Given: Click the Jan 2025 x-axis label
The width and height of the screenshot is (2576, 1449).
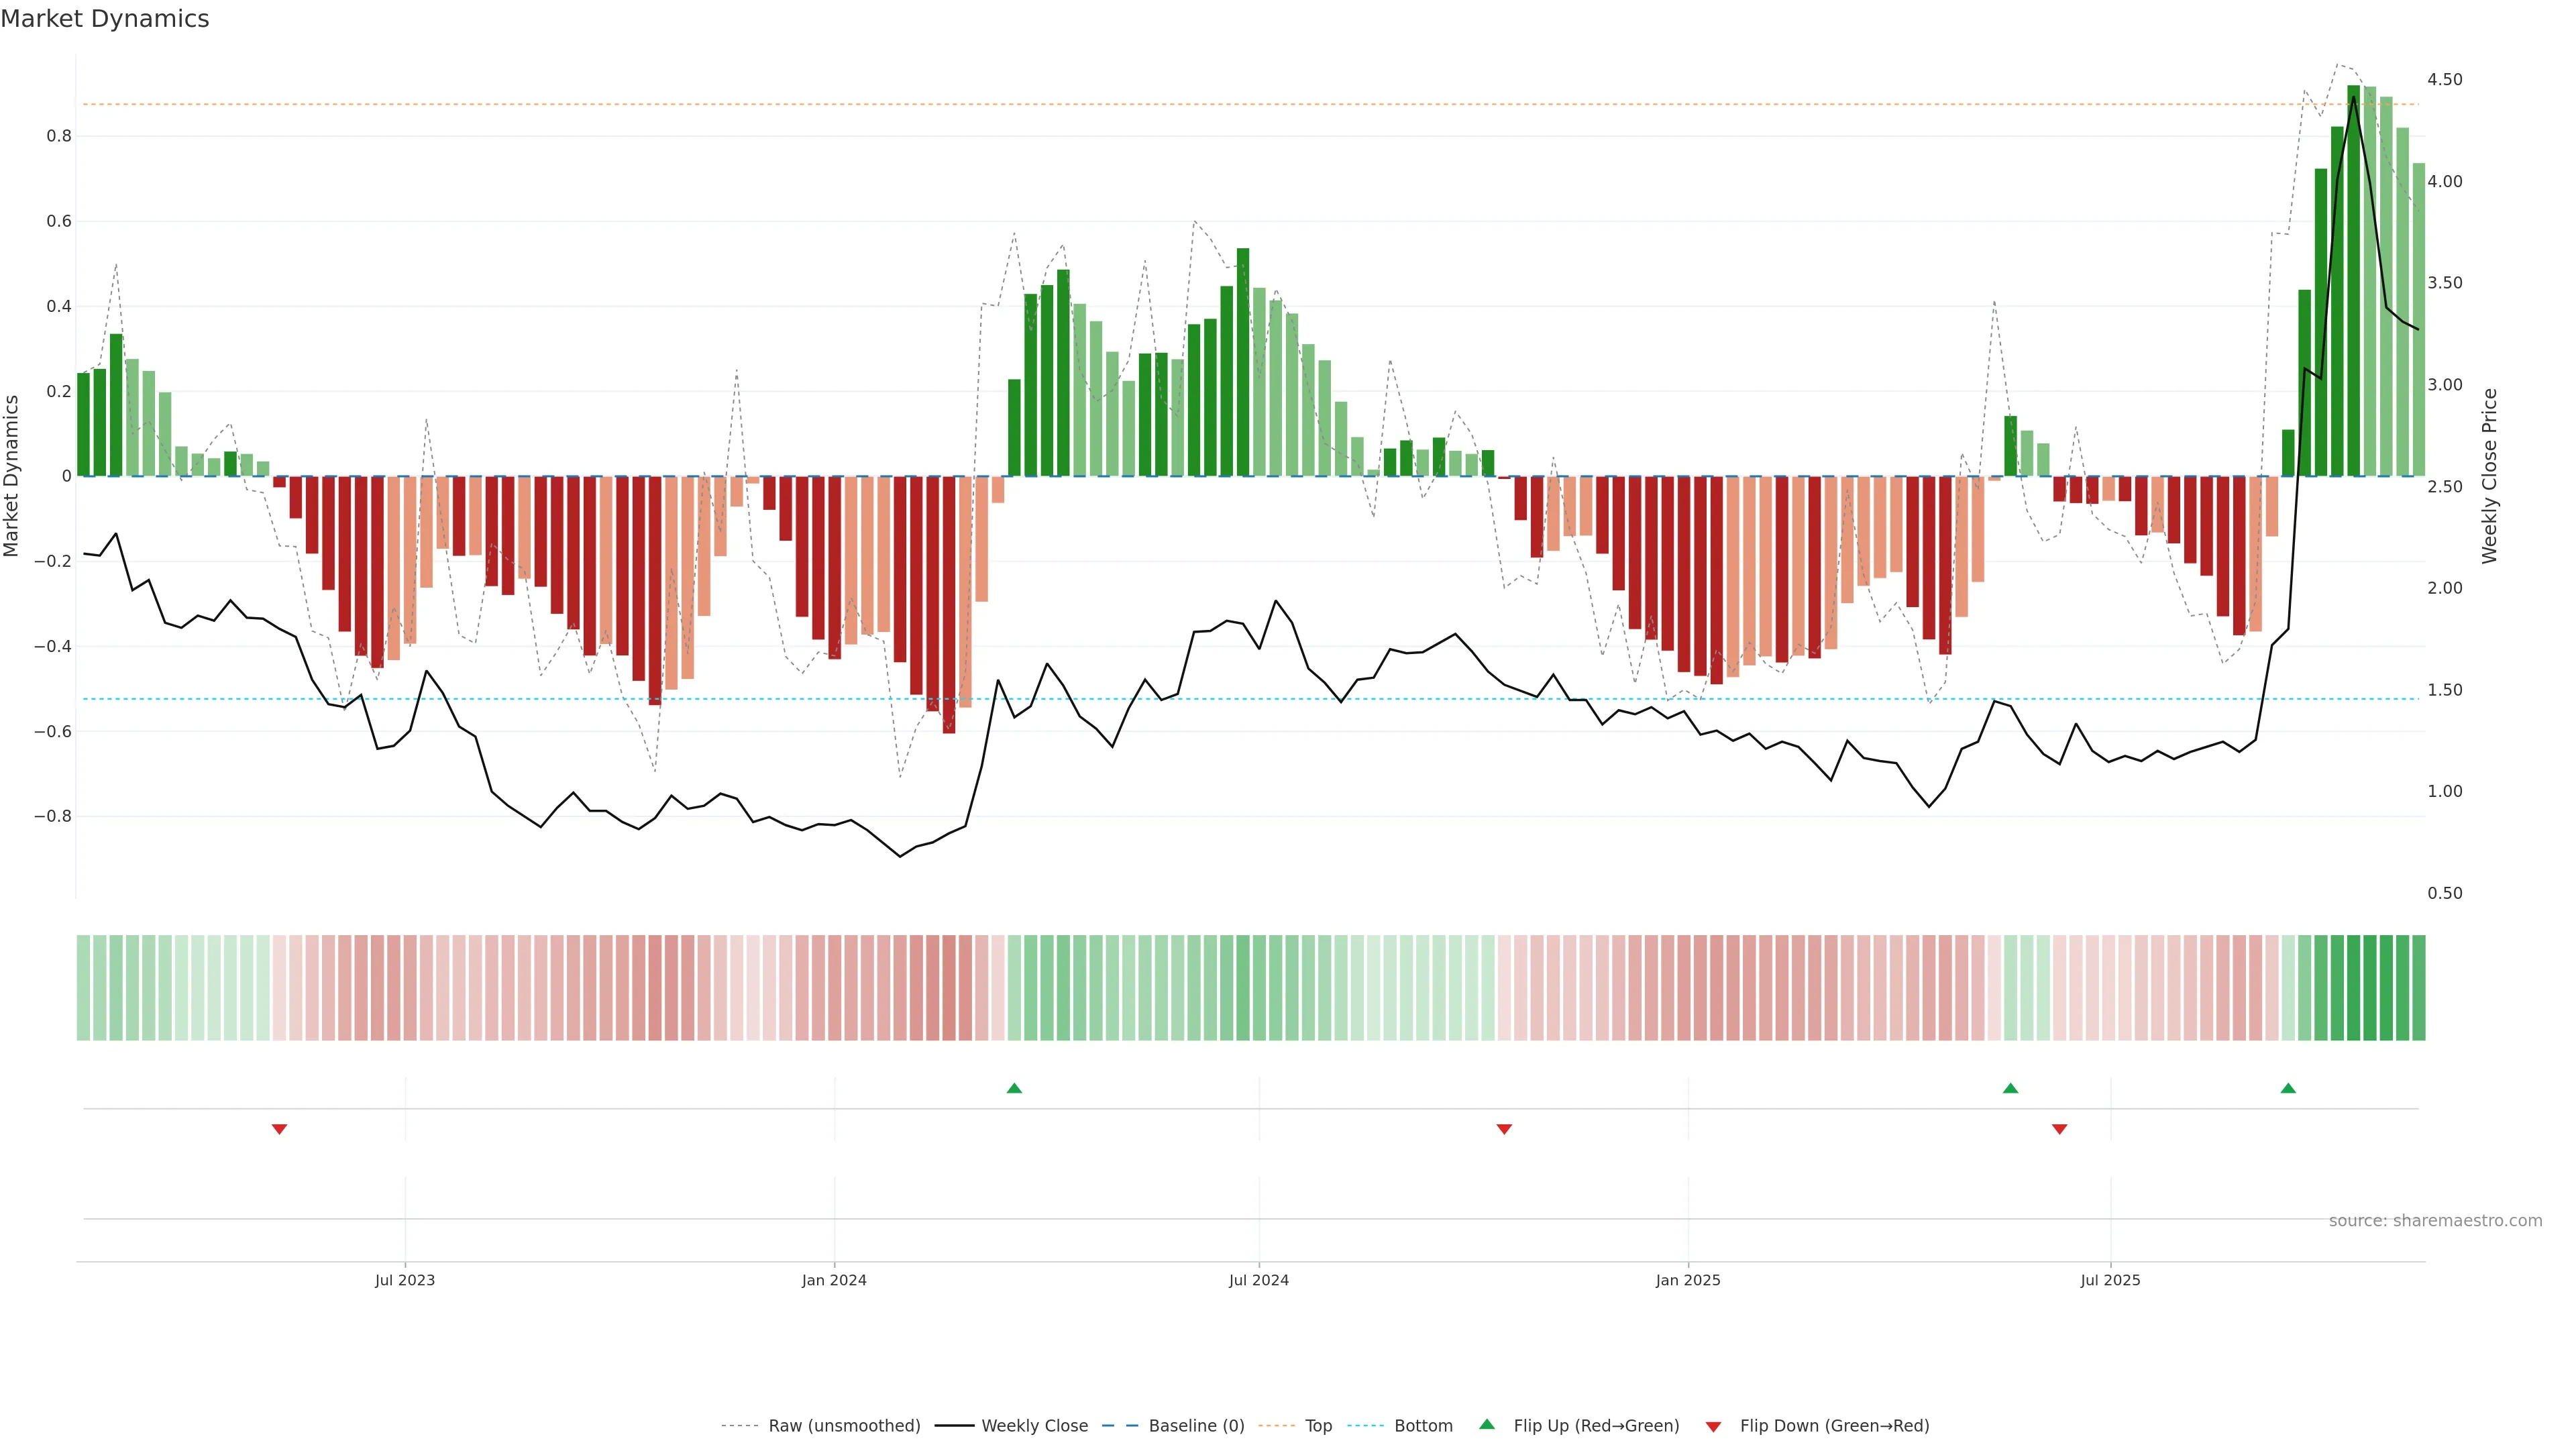Looking at the screenshot, I should click(1687, 1280).
